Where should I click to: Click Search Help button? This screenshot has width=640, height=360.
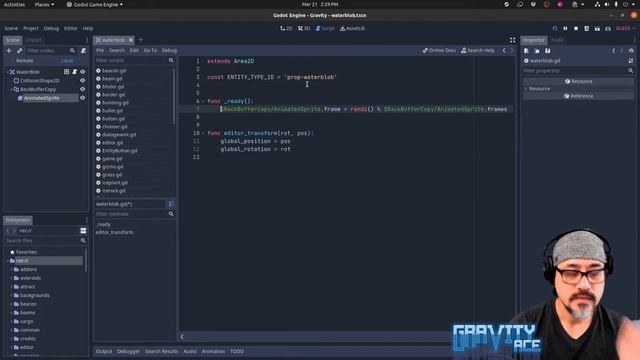tap(478, 51)
